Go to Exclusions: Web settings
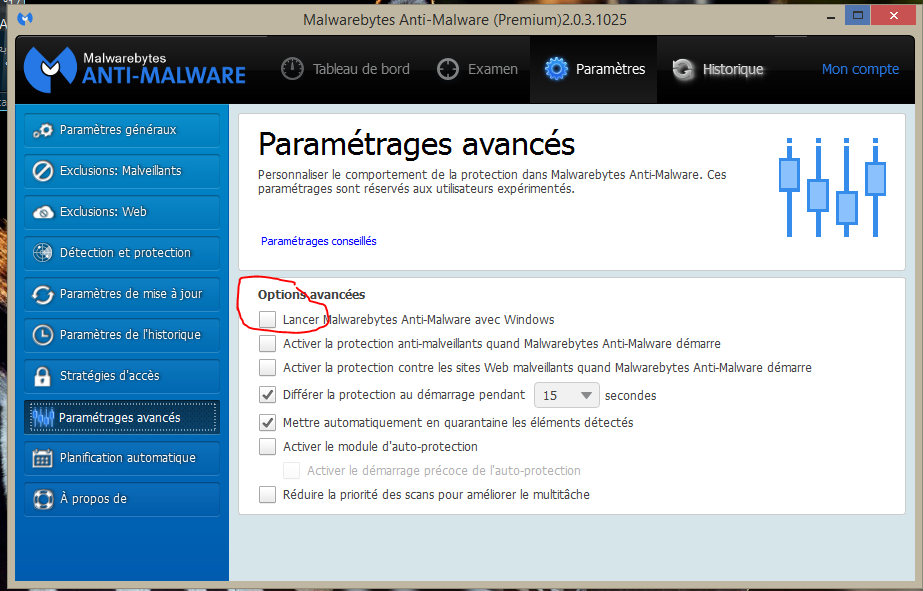 coord(122,213)
